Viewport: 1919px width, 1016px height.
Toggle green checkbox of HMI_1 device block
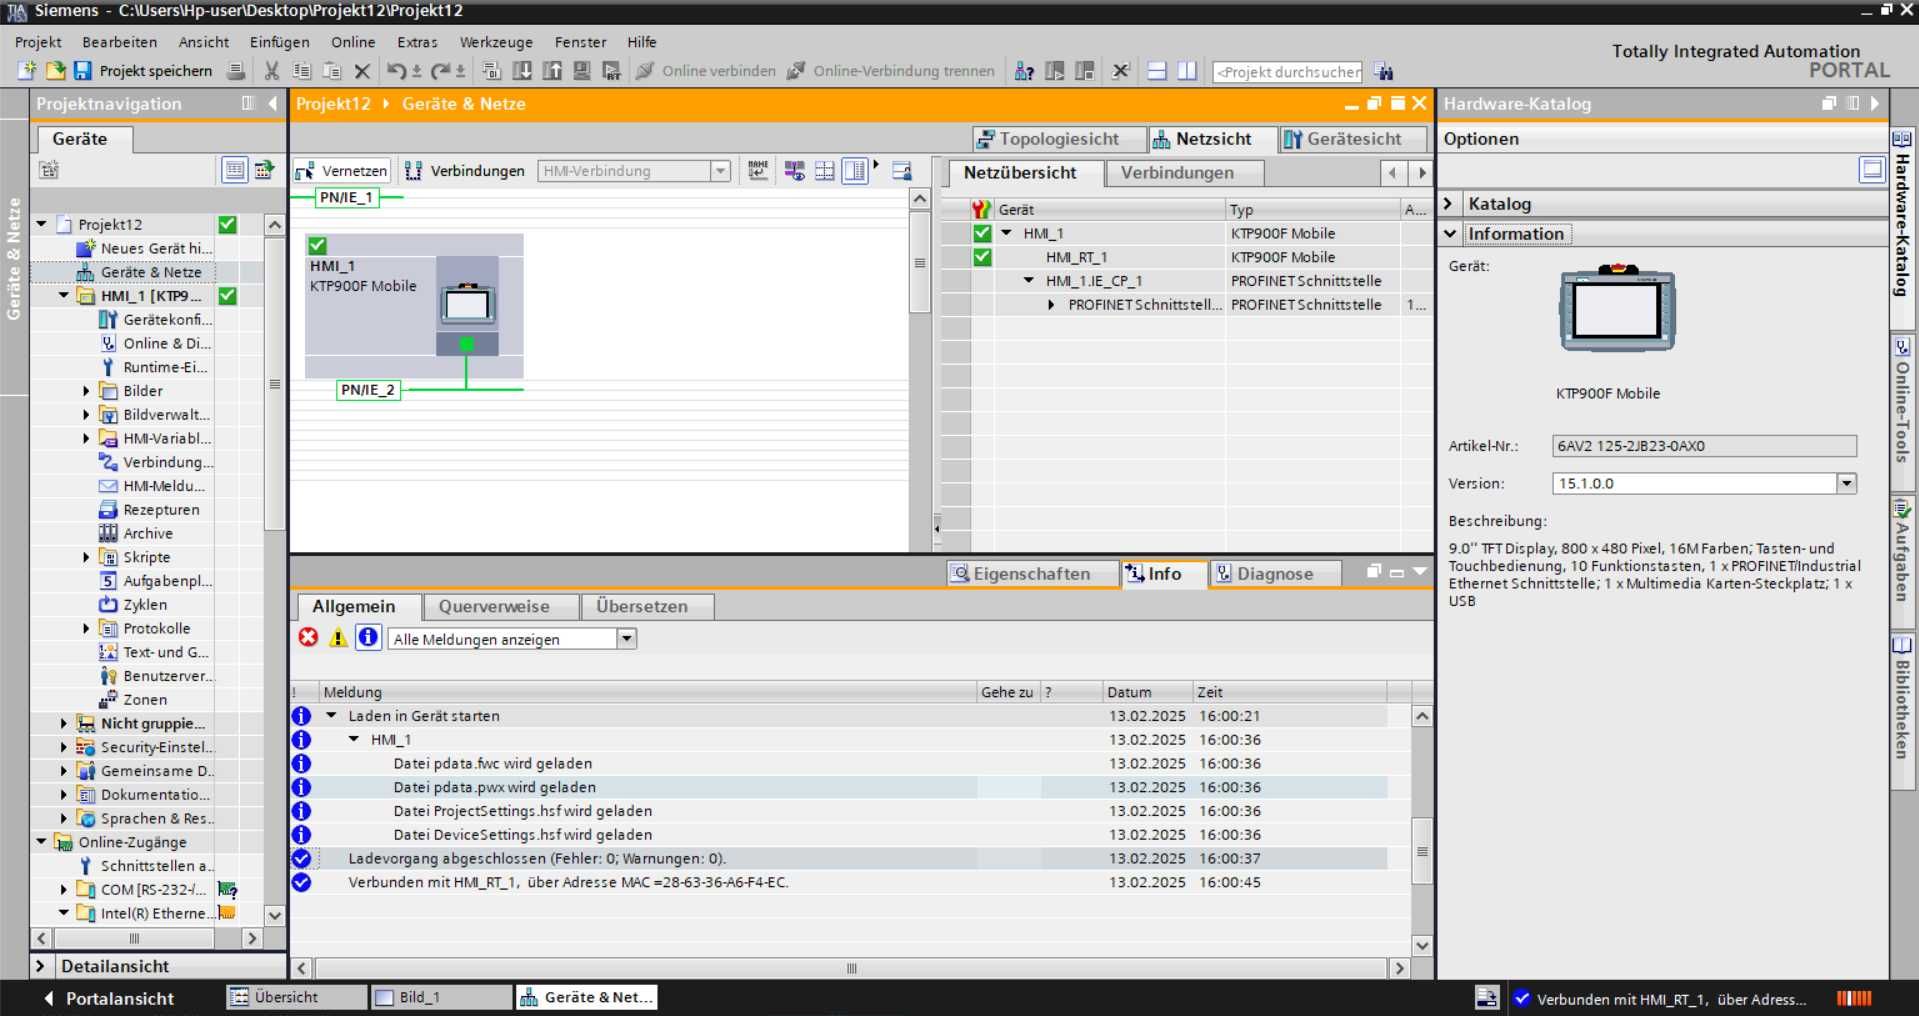click(318, 245)
